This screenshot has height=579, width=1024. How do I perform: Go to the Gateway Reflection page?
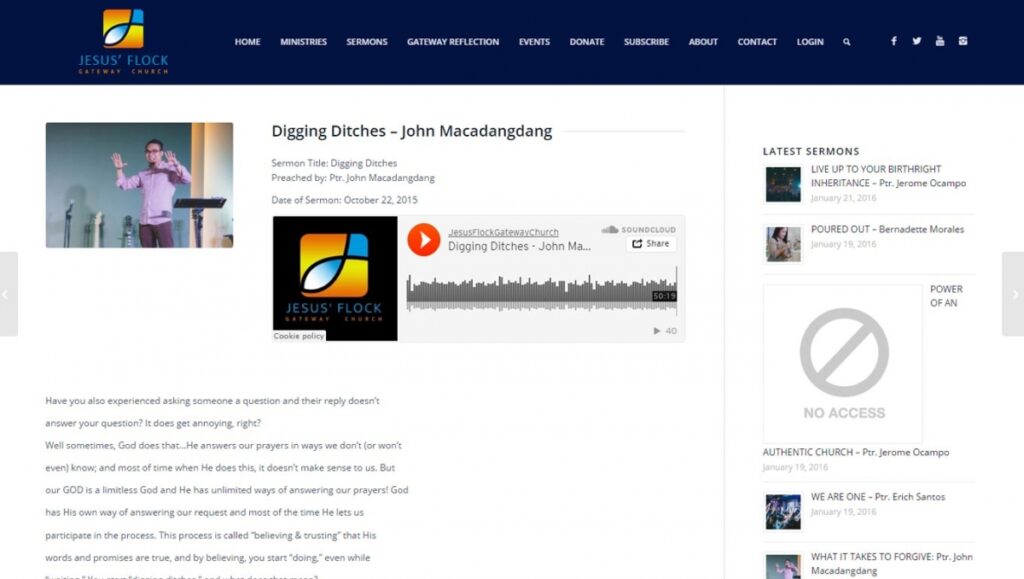pyautogui.click(x=453, y=42)
